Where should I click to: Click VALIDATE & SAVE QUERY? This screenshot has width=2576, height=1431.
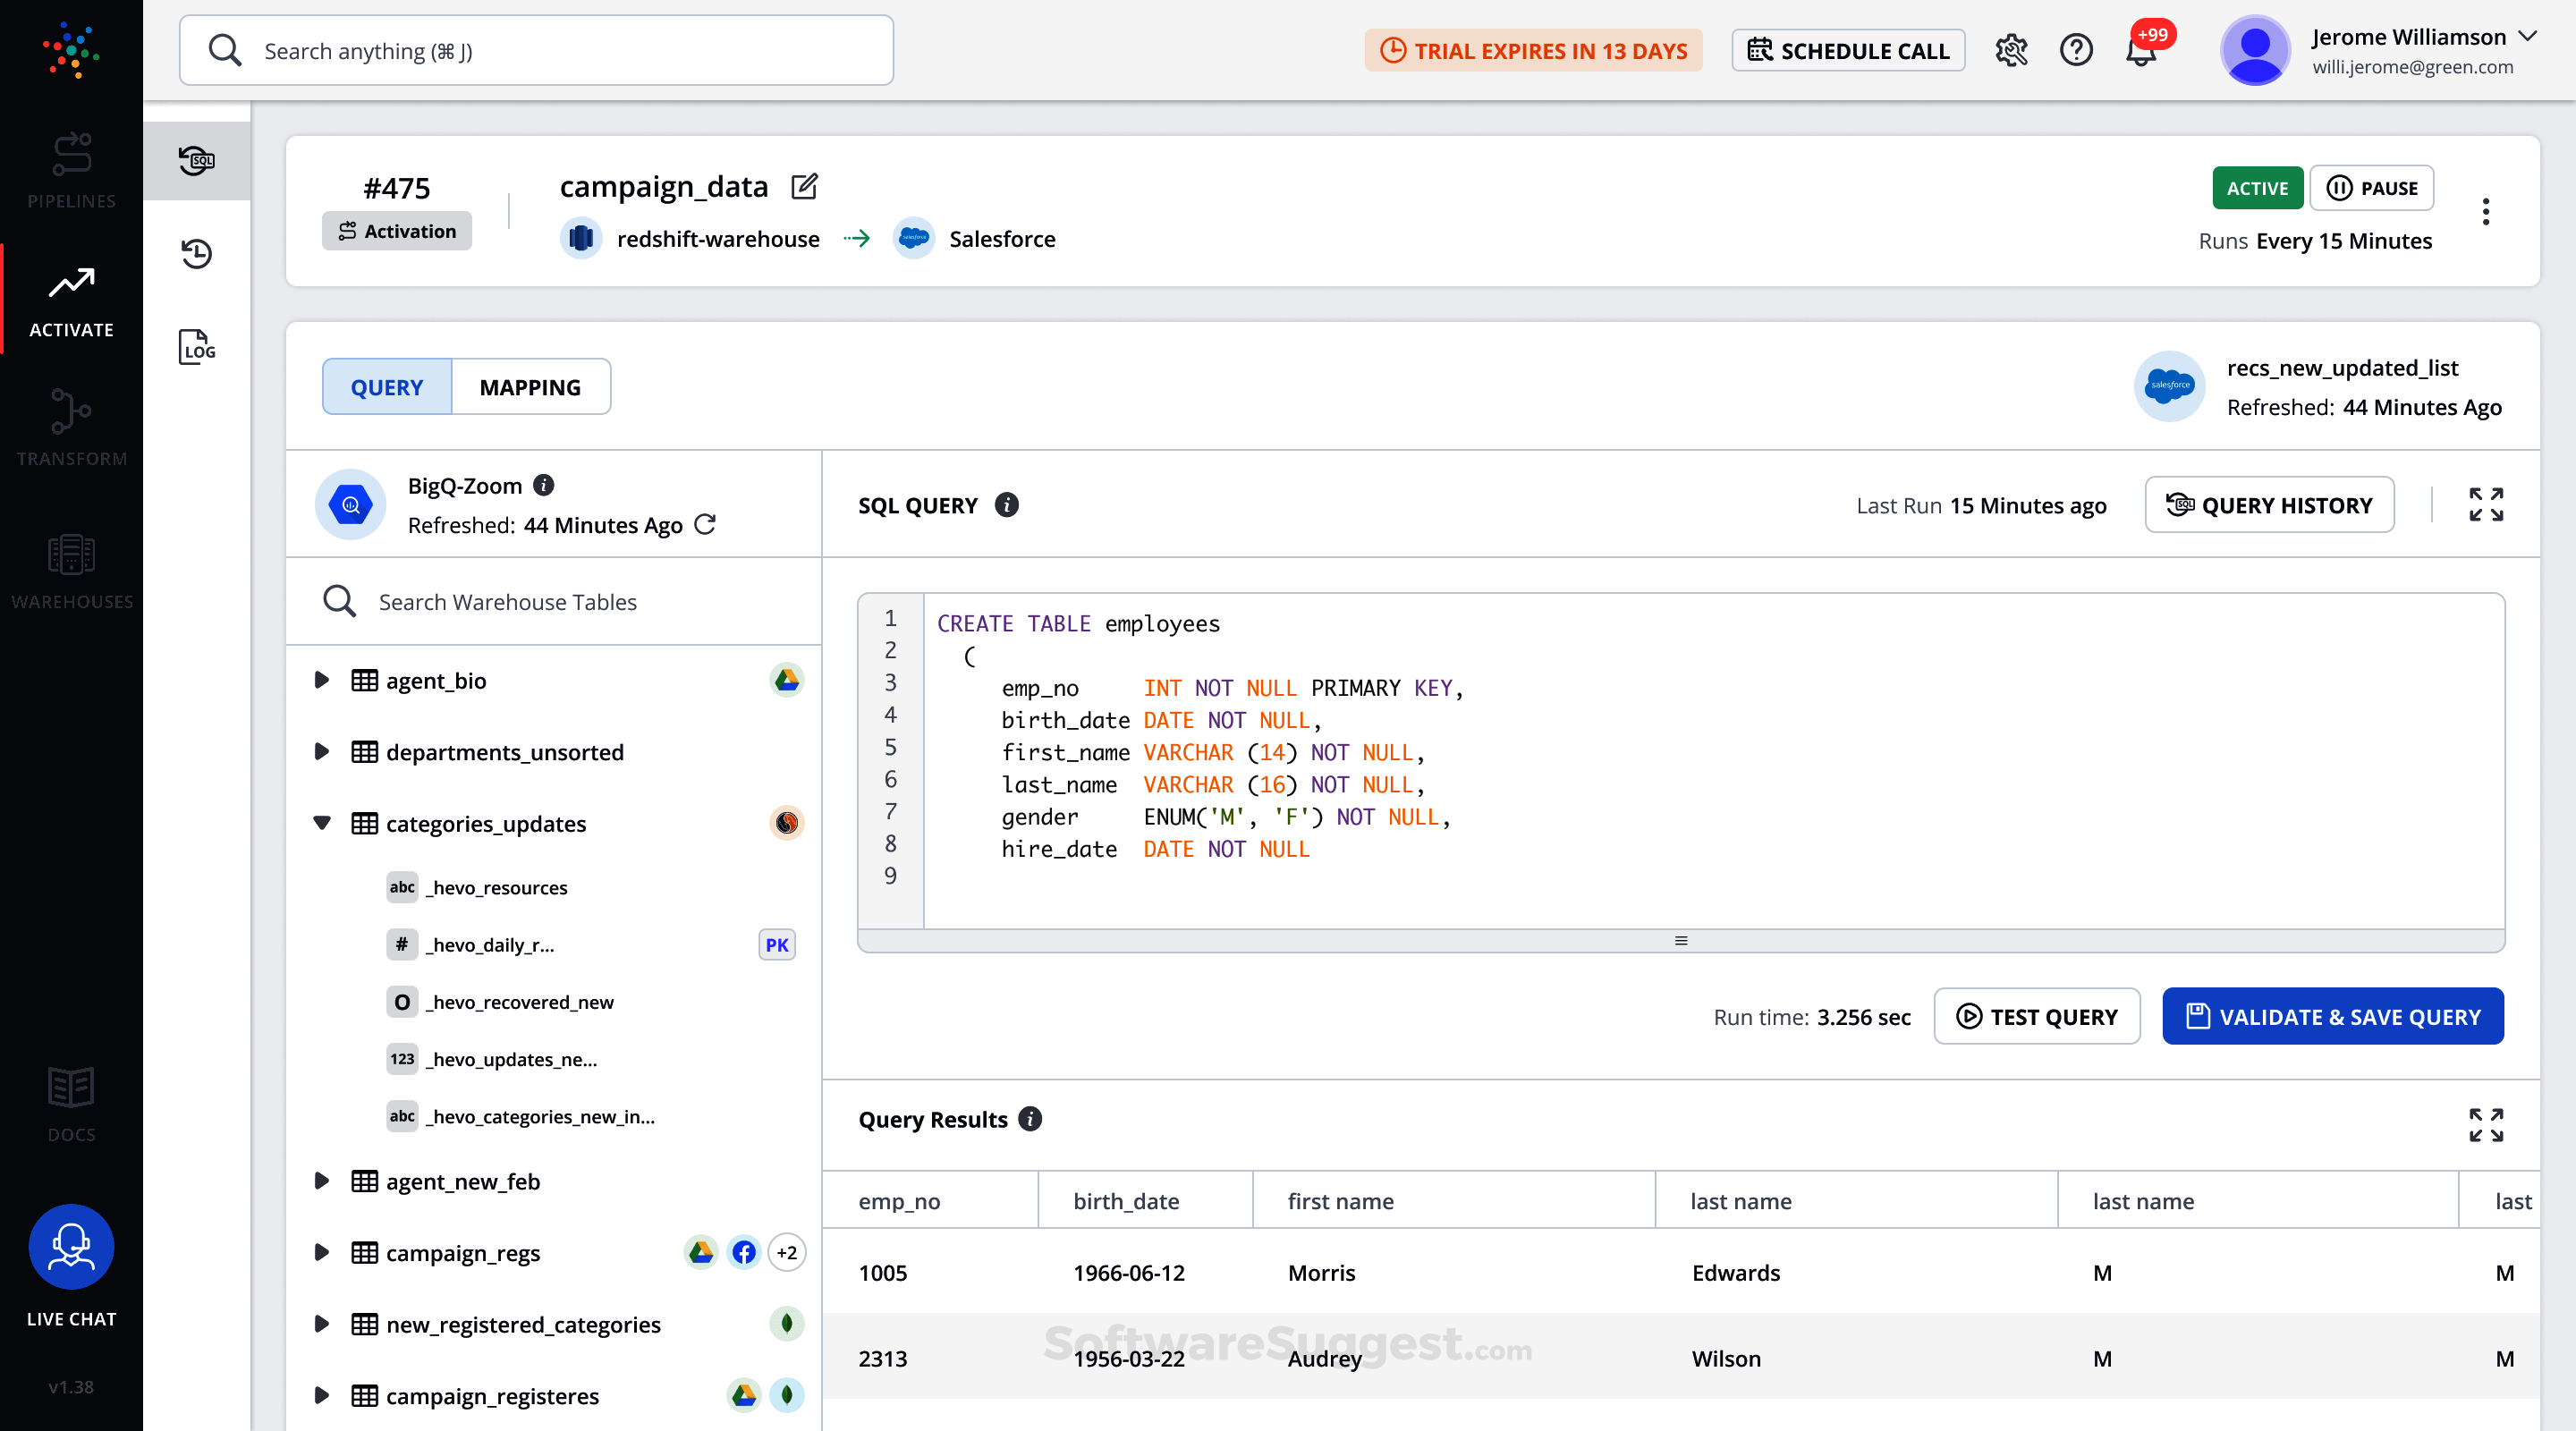(2332, 1016)
